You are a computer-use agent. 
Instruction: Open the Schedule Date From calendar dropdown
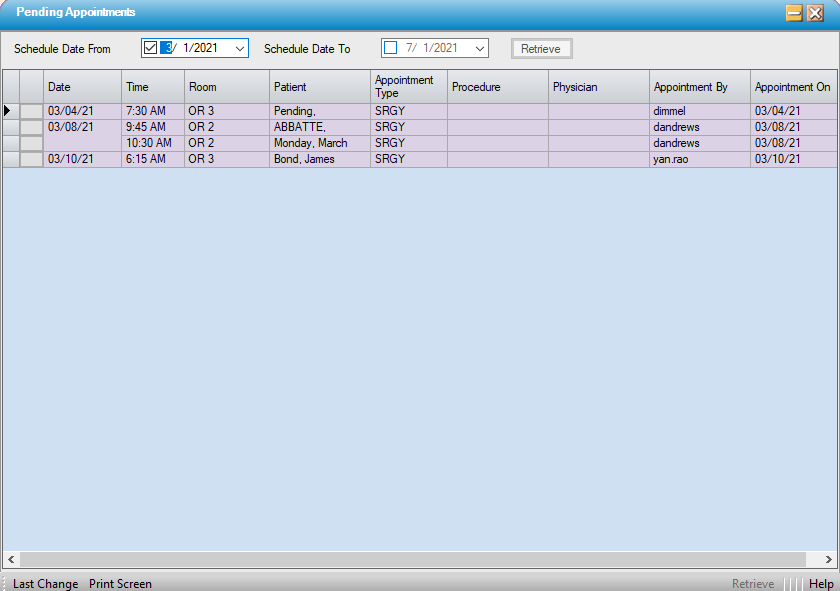[239, 48]
